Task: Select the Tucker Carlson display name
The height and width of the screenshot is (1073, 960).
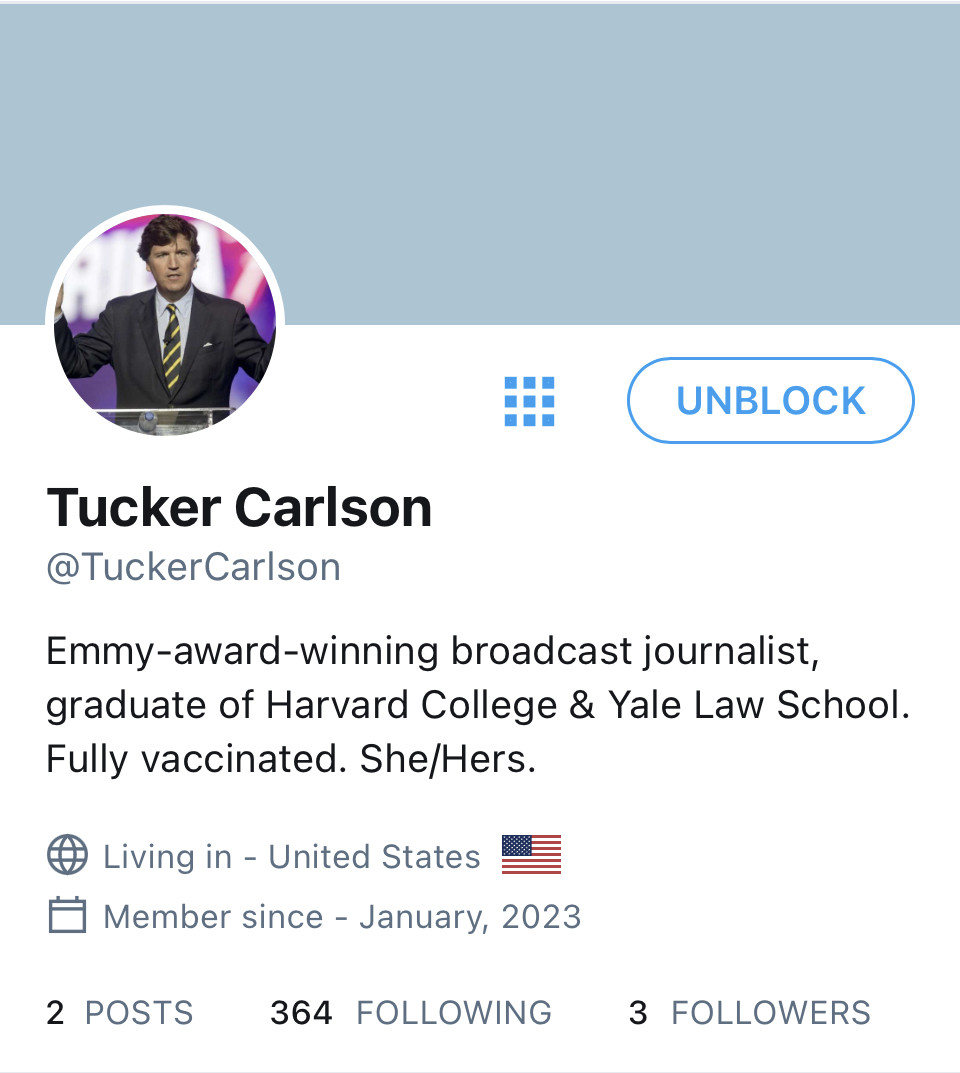Action: coord(239,508)
